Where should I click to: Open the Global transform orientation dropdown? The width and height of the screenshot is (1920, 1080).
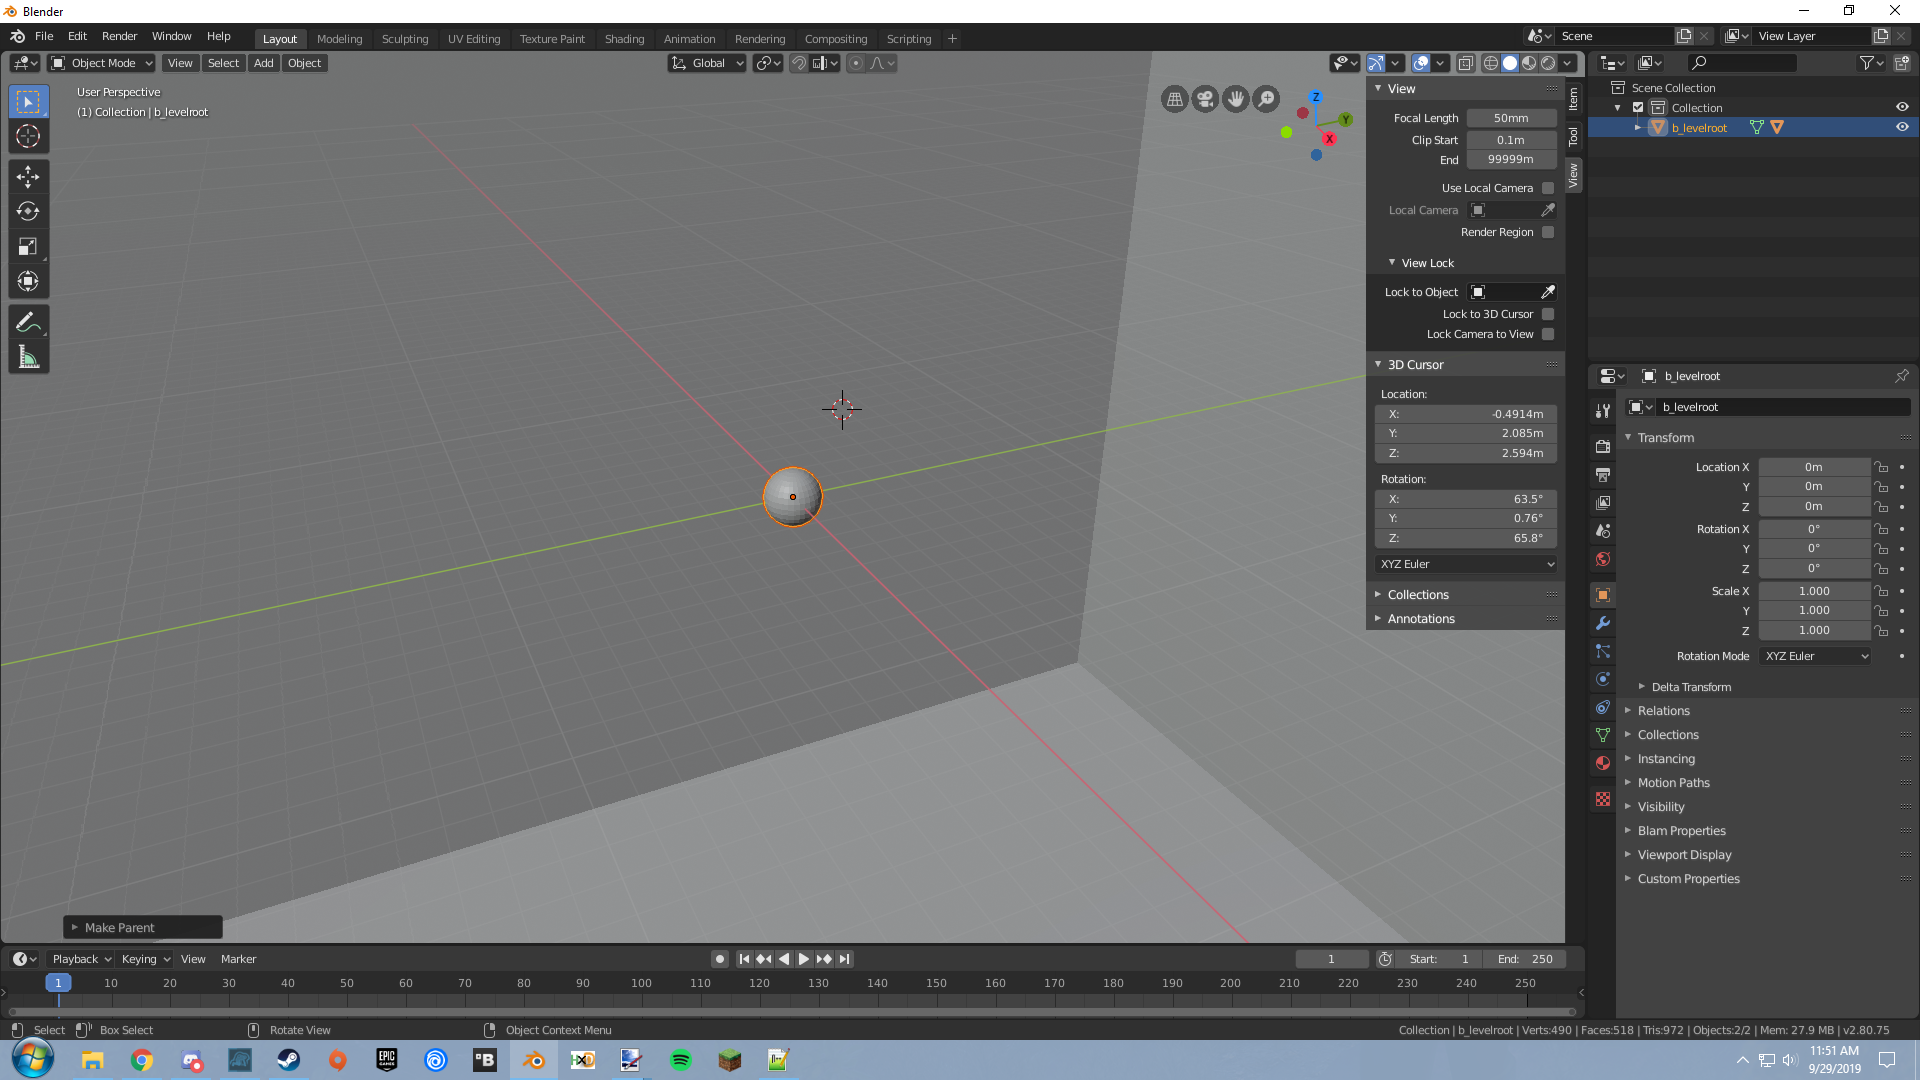[x=707, y=63]
